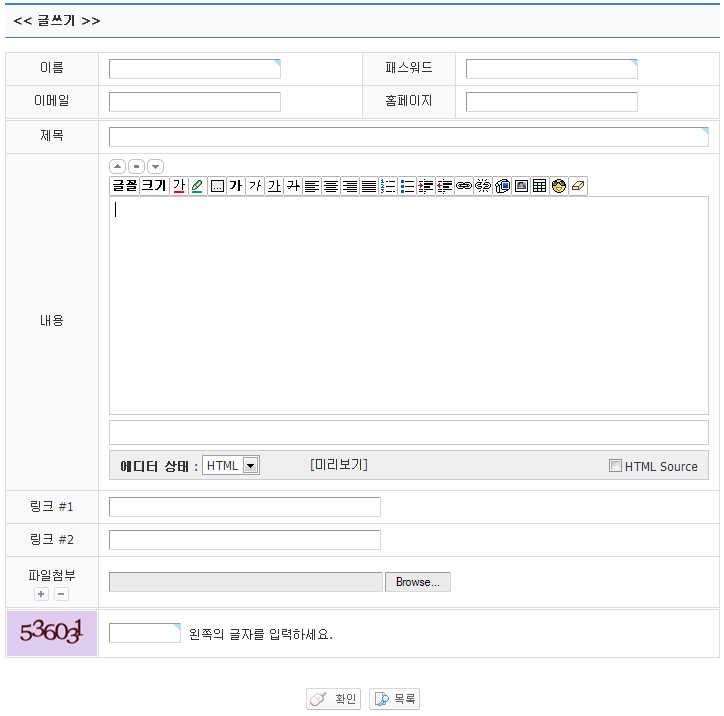Click the 확인 confirm button

pyautogui.click(x=334, y=699)
